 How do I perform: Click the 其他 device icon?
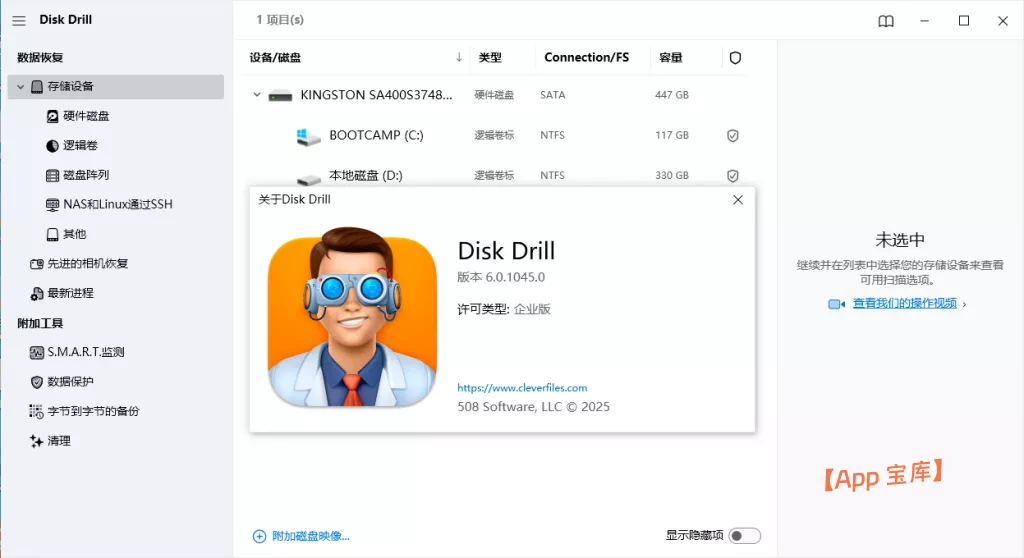coord(52,234)
